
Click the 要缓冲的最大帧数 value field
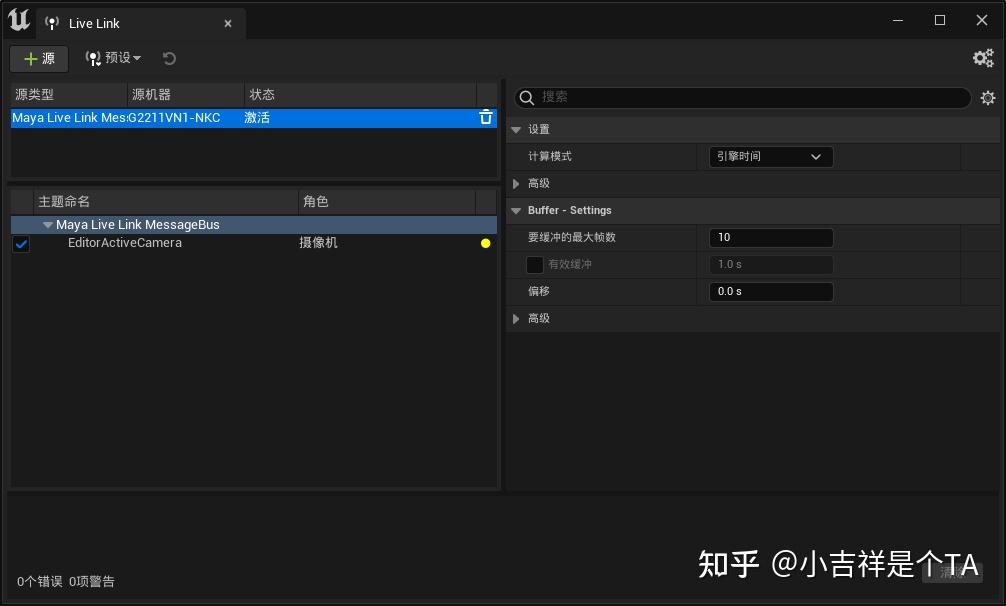(x=770, y=238)
